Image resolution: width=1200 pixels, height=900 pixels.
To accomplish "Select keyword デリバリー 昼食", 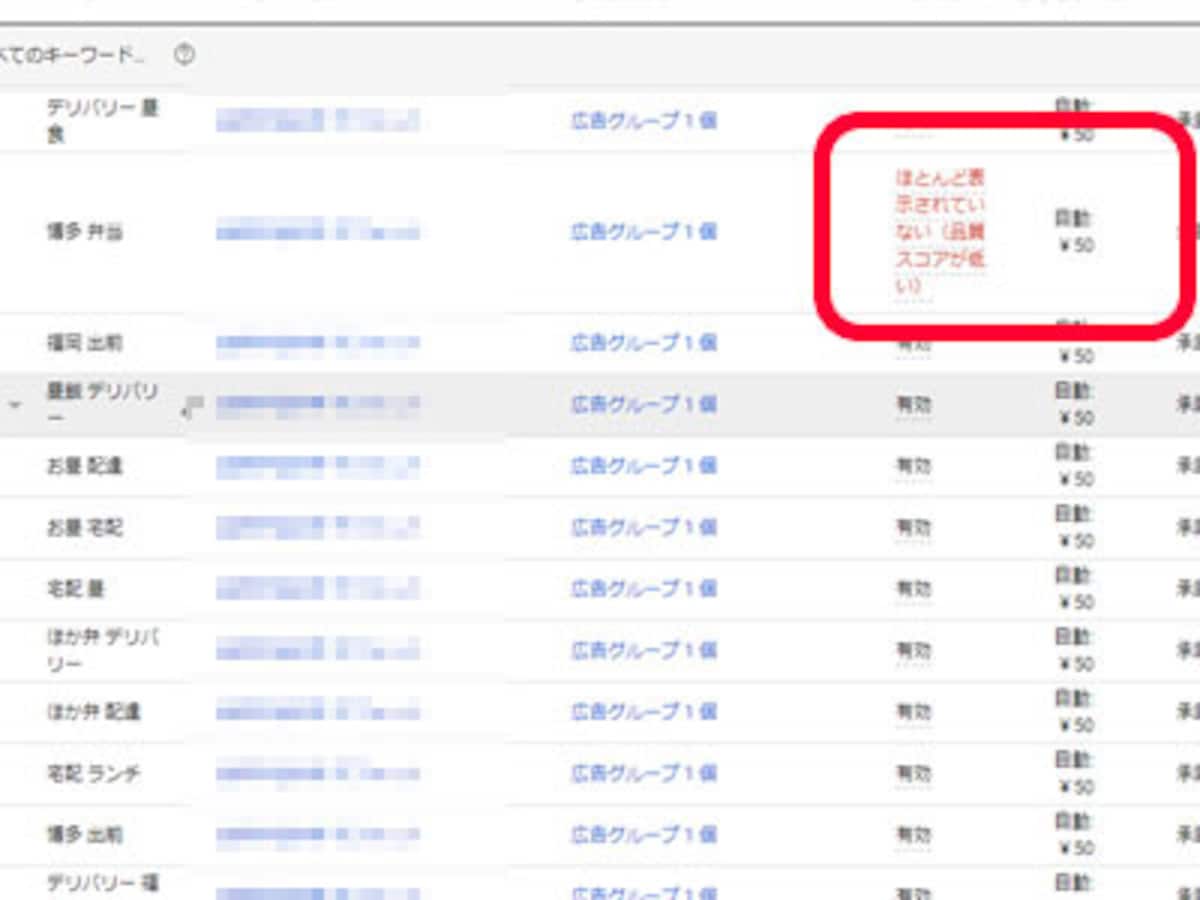I will (x=103, y=120).
